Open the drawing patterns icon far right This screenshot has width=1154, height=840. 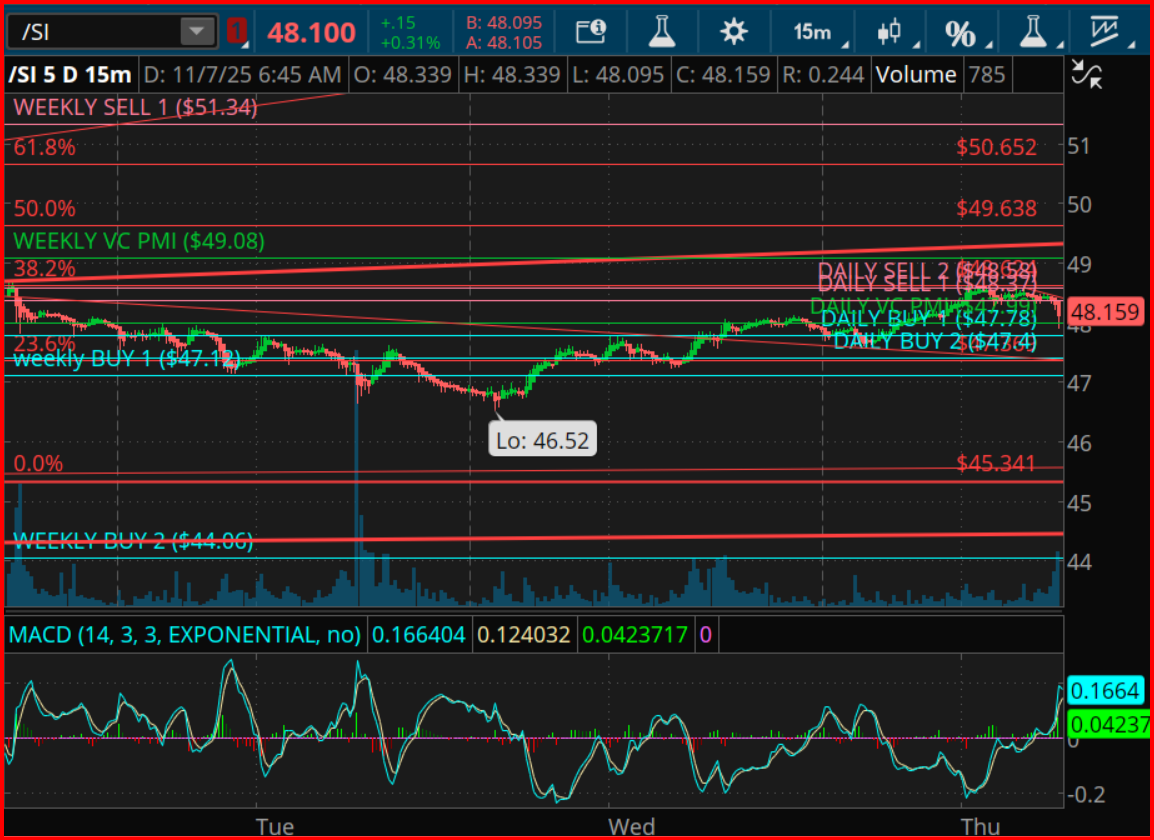coord(1105,31)
